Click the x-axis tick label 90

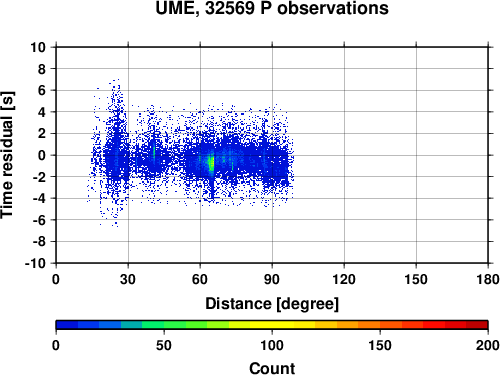pyautogui.click(x=272, y=279)
